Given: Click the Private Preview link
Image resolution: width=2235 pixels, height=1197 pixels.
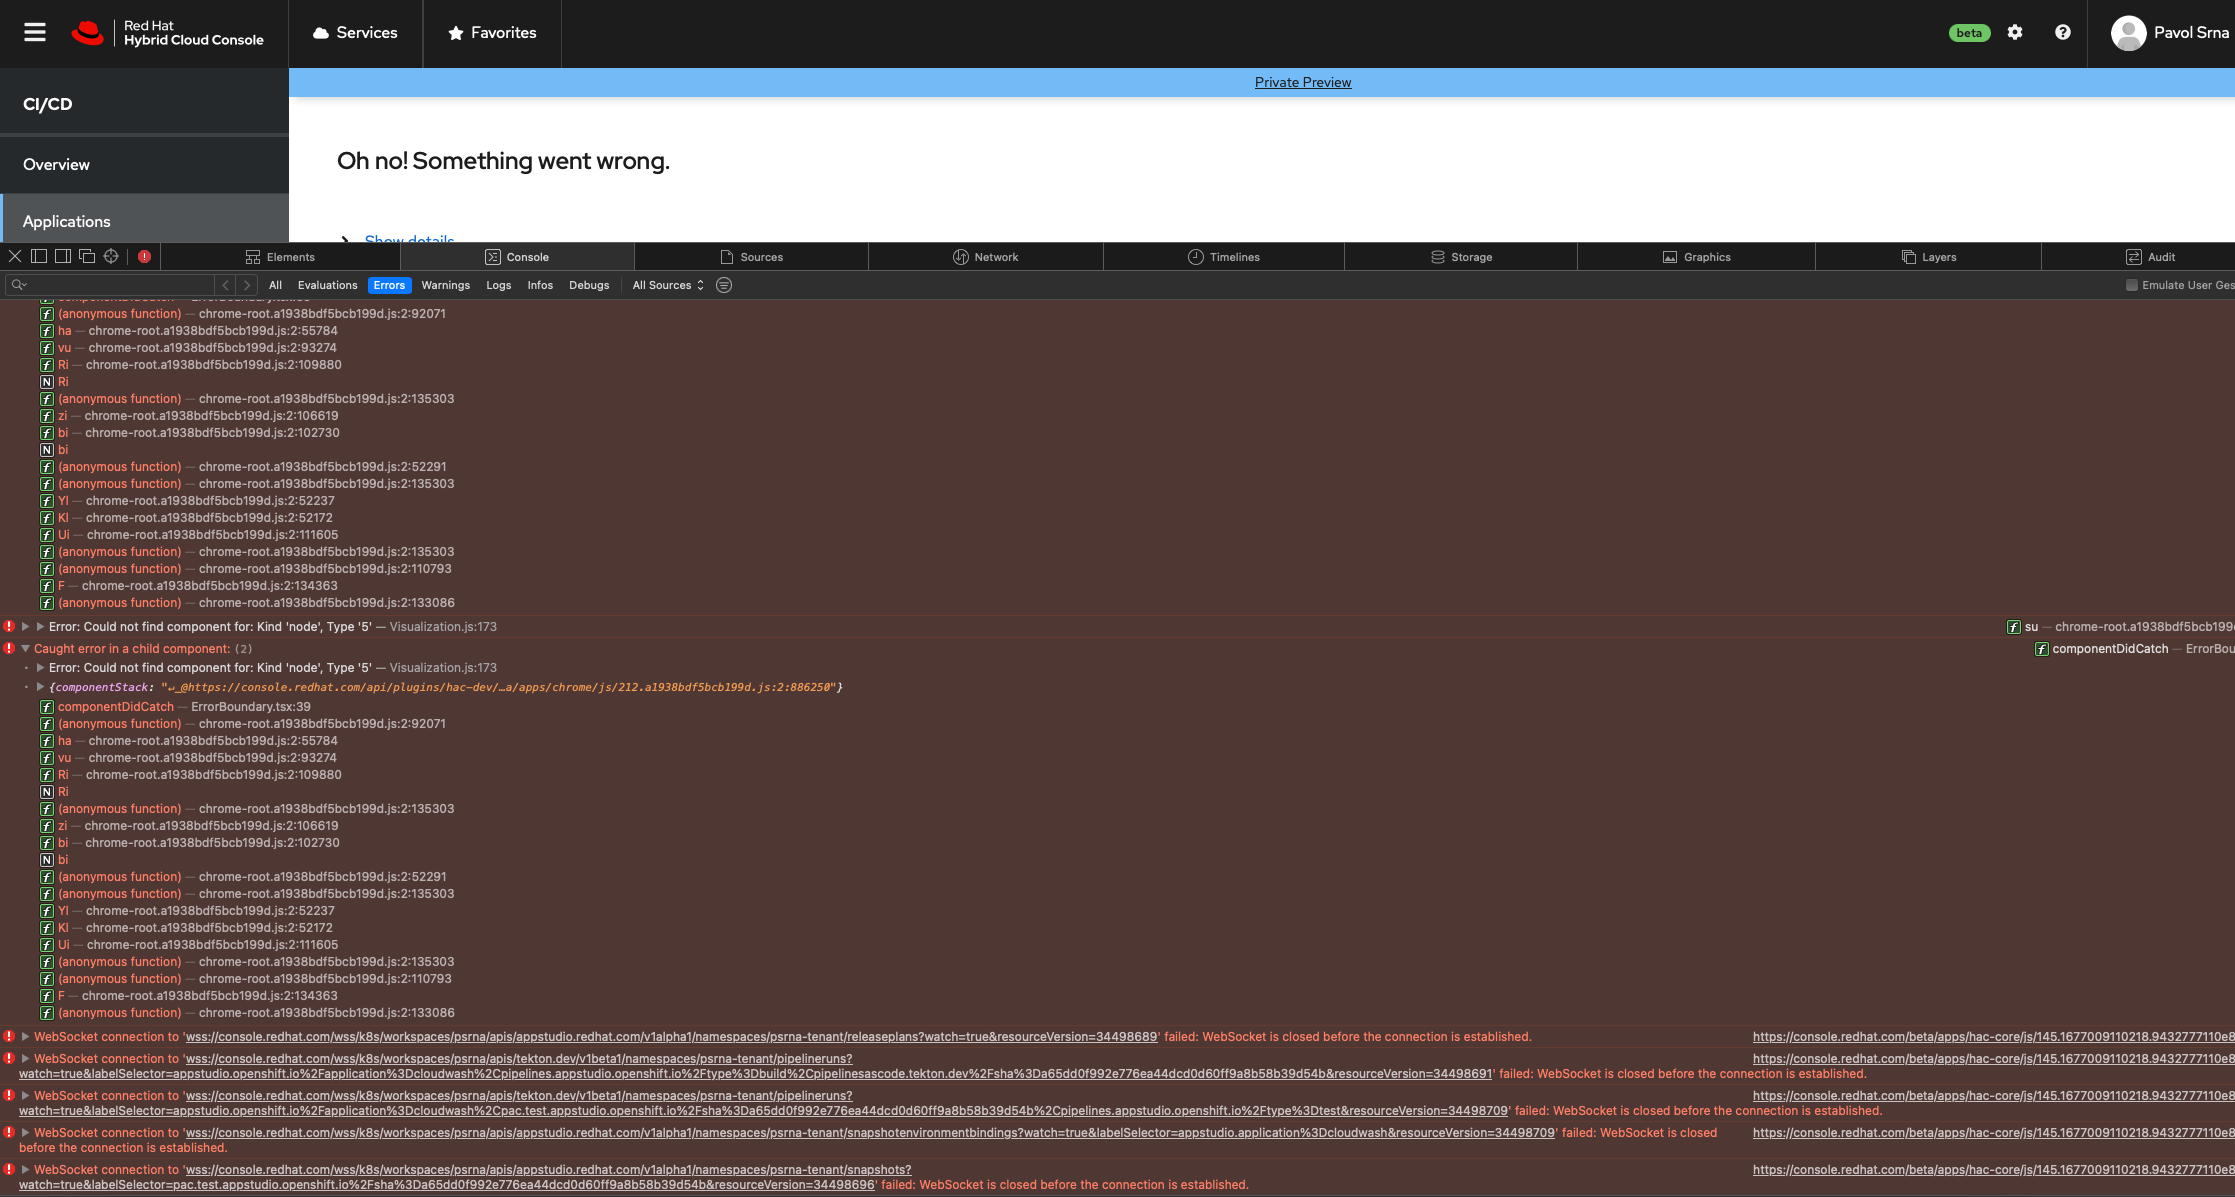Looking at the screenshot, I should point(1302,82).
